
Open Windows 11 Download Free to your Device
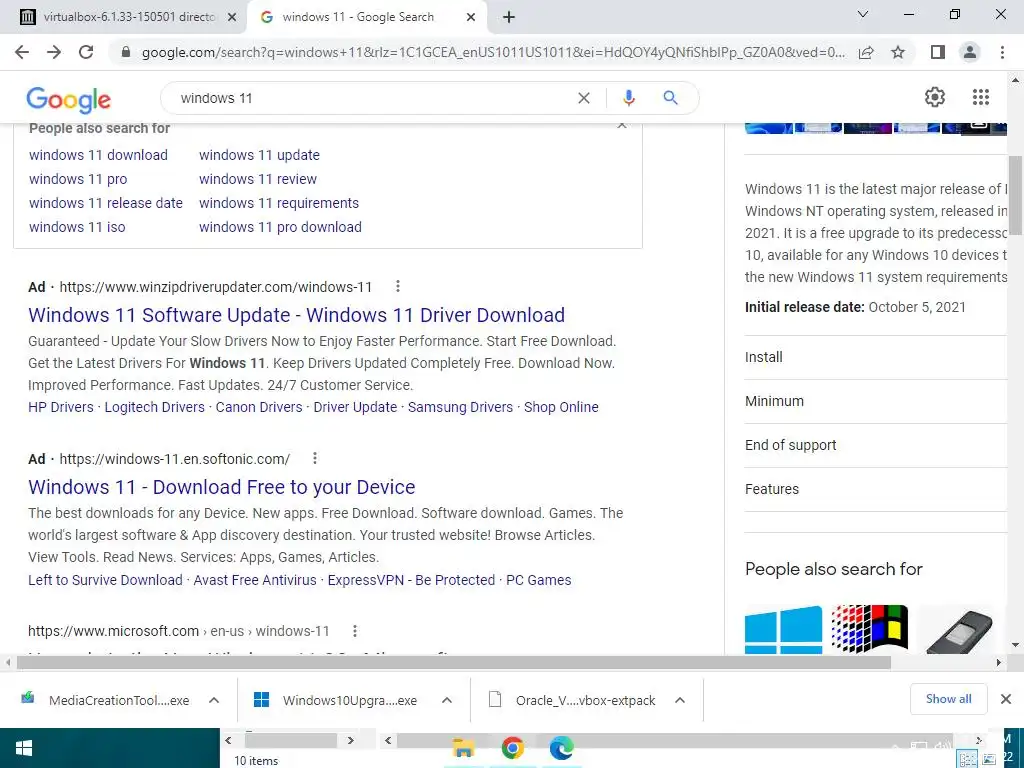click(221, 487)
